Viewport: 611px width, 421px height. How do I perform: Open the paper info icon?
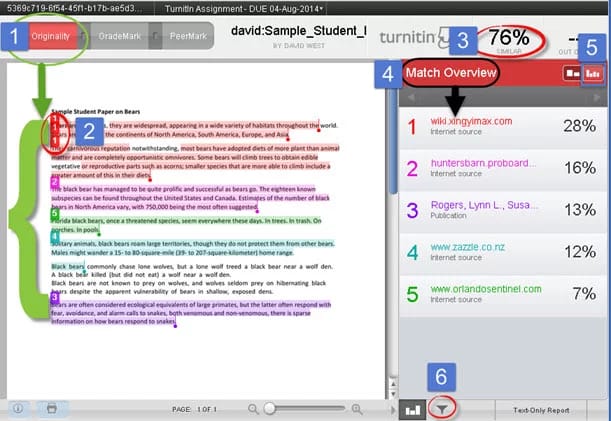18,409
